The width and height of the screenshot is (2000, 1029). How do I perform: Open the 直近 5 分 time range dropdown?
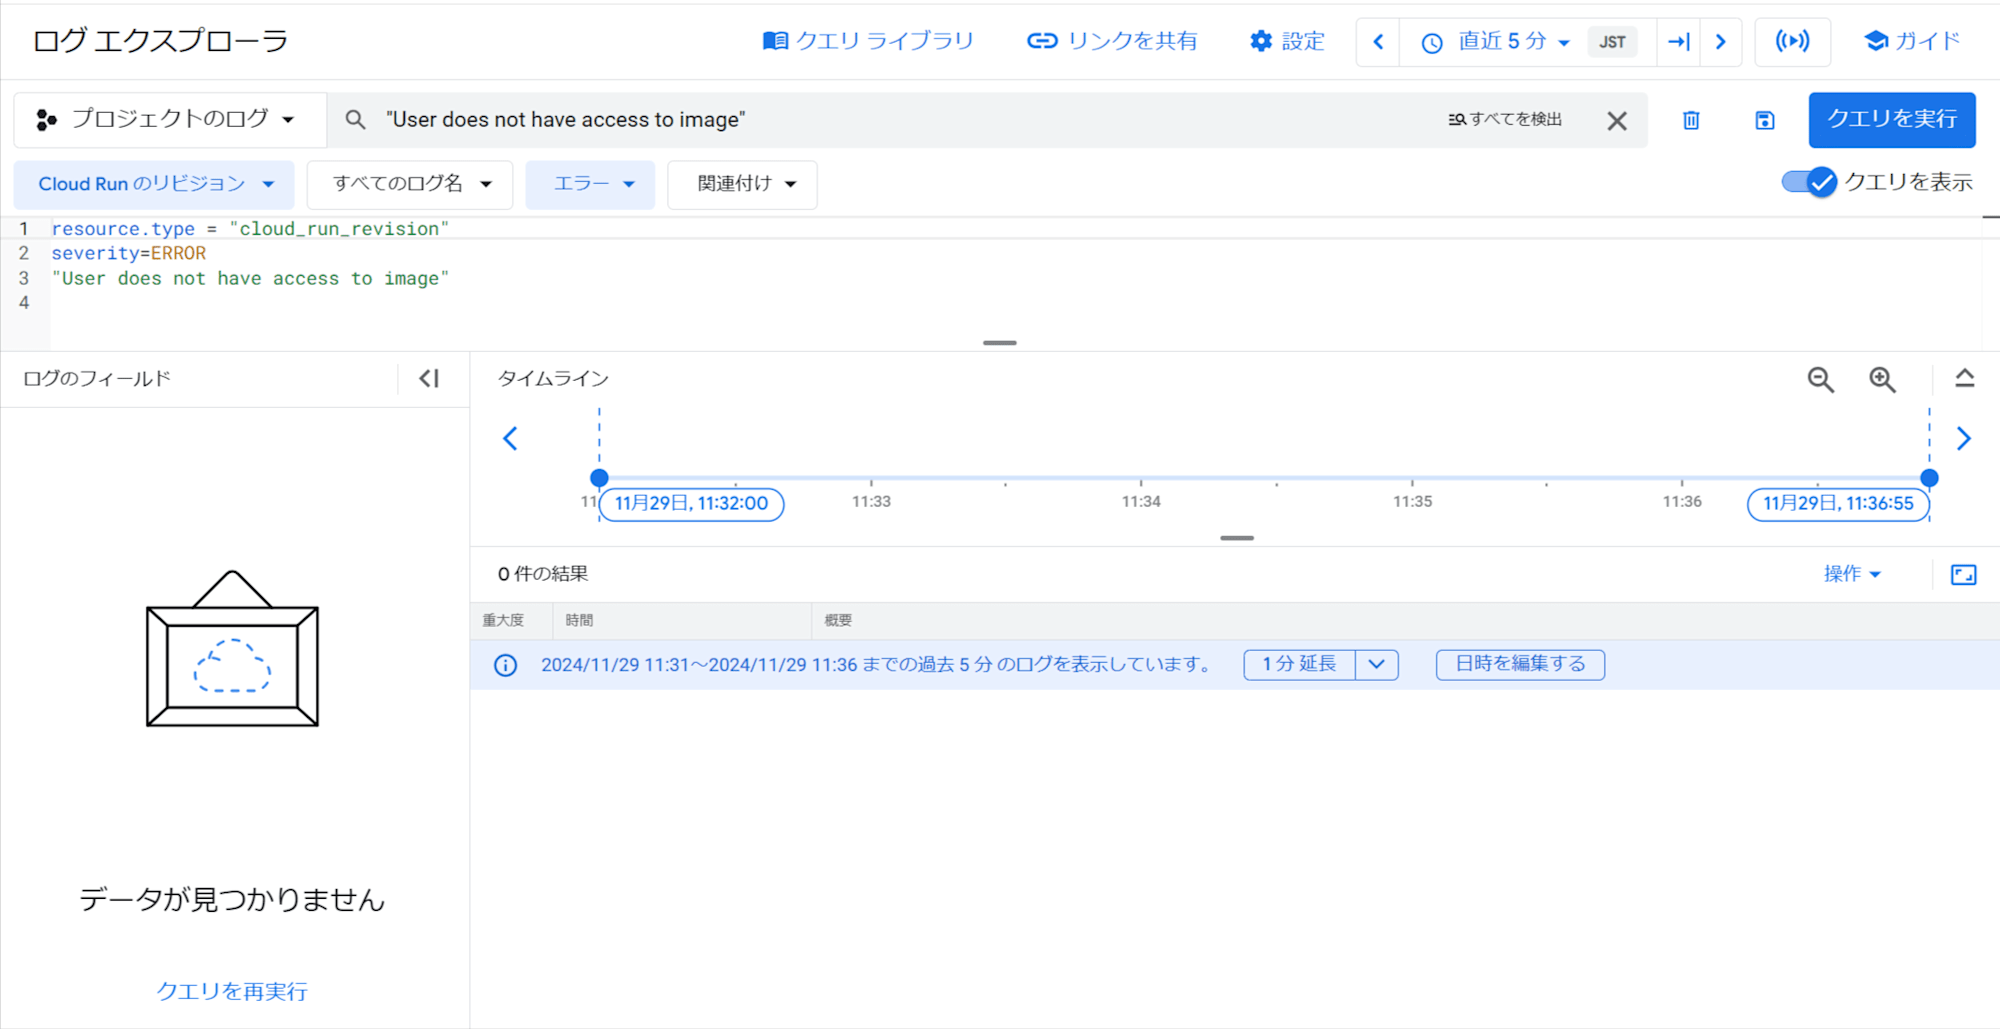[1496, 42]
